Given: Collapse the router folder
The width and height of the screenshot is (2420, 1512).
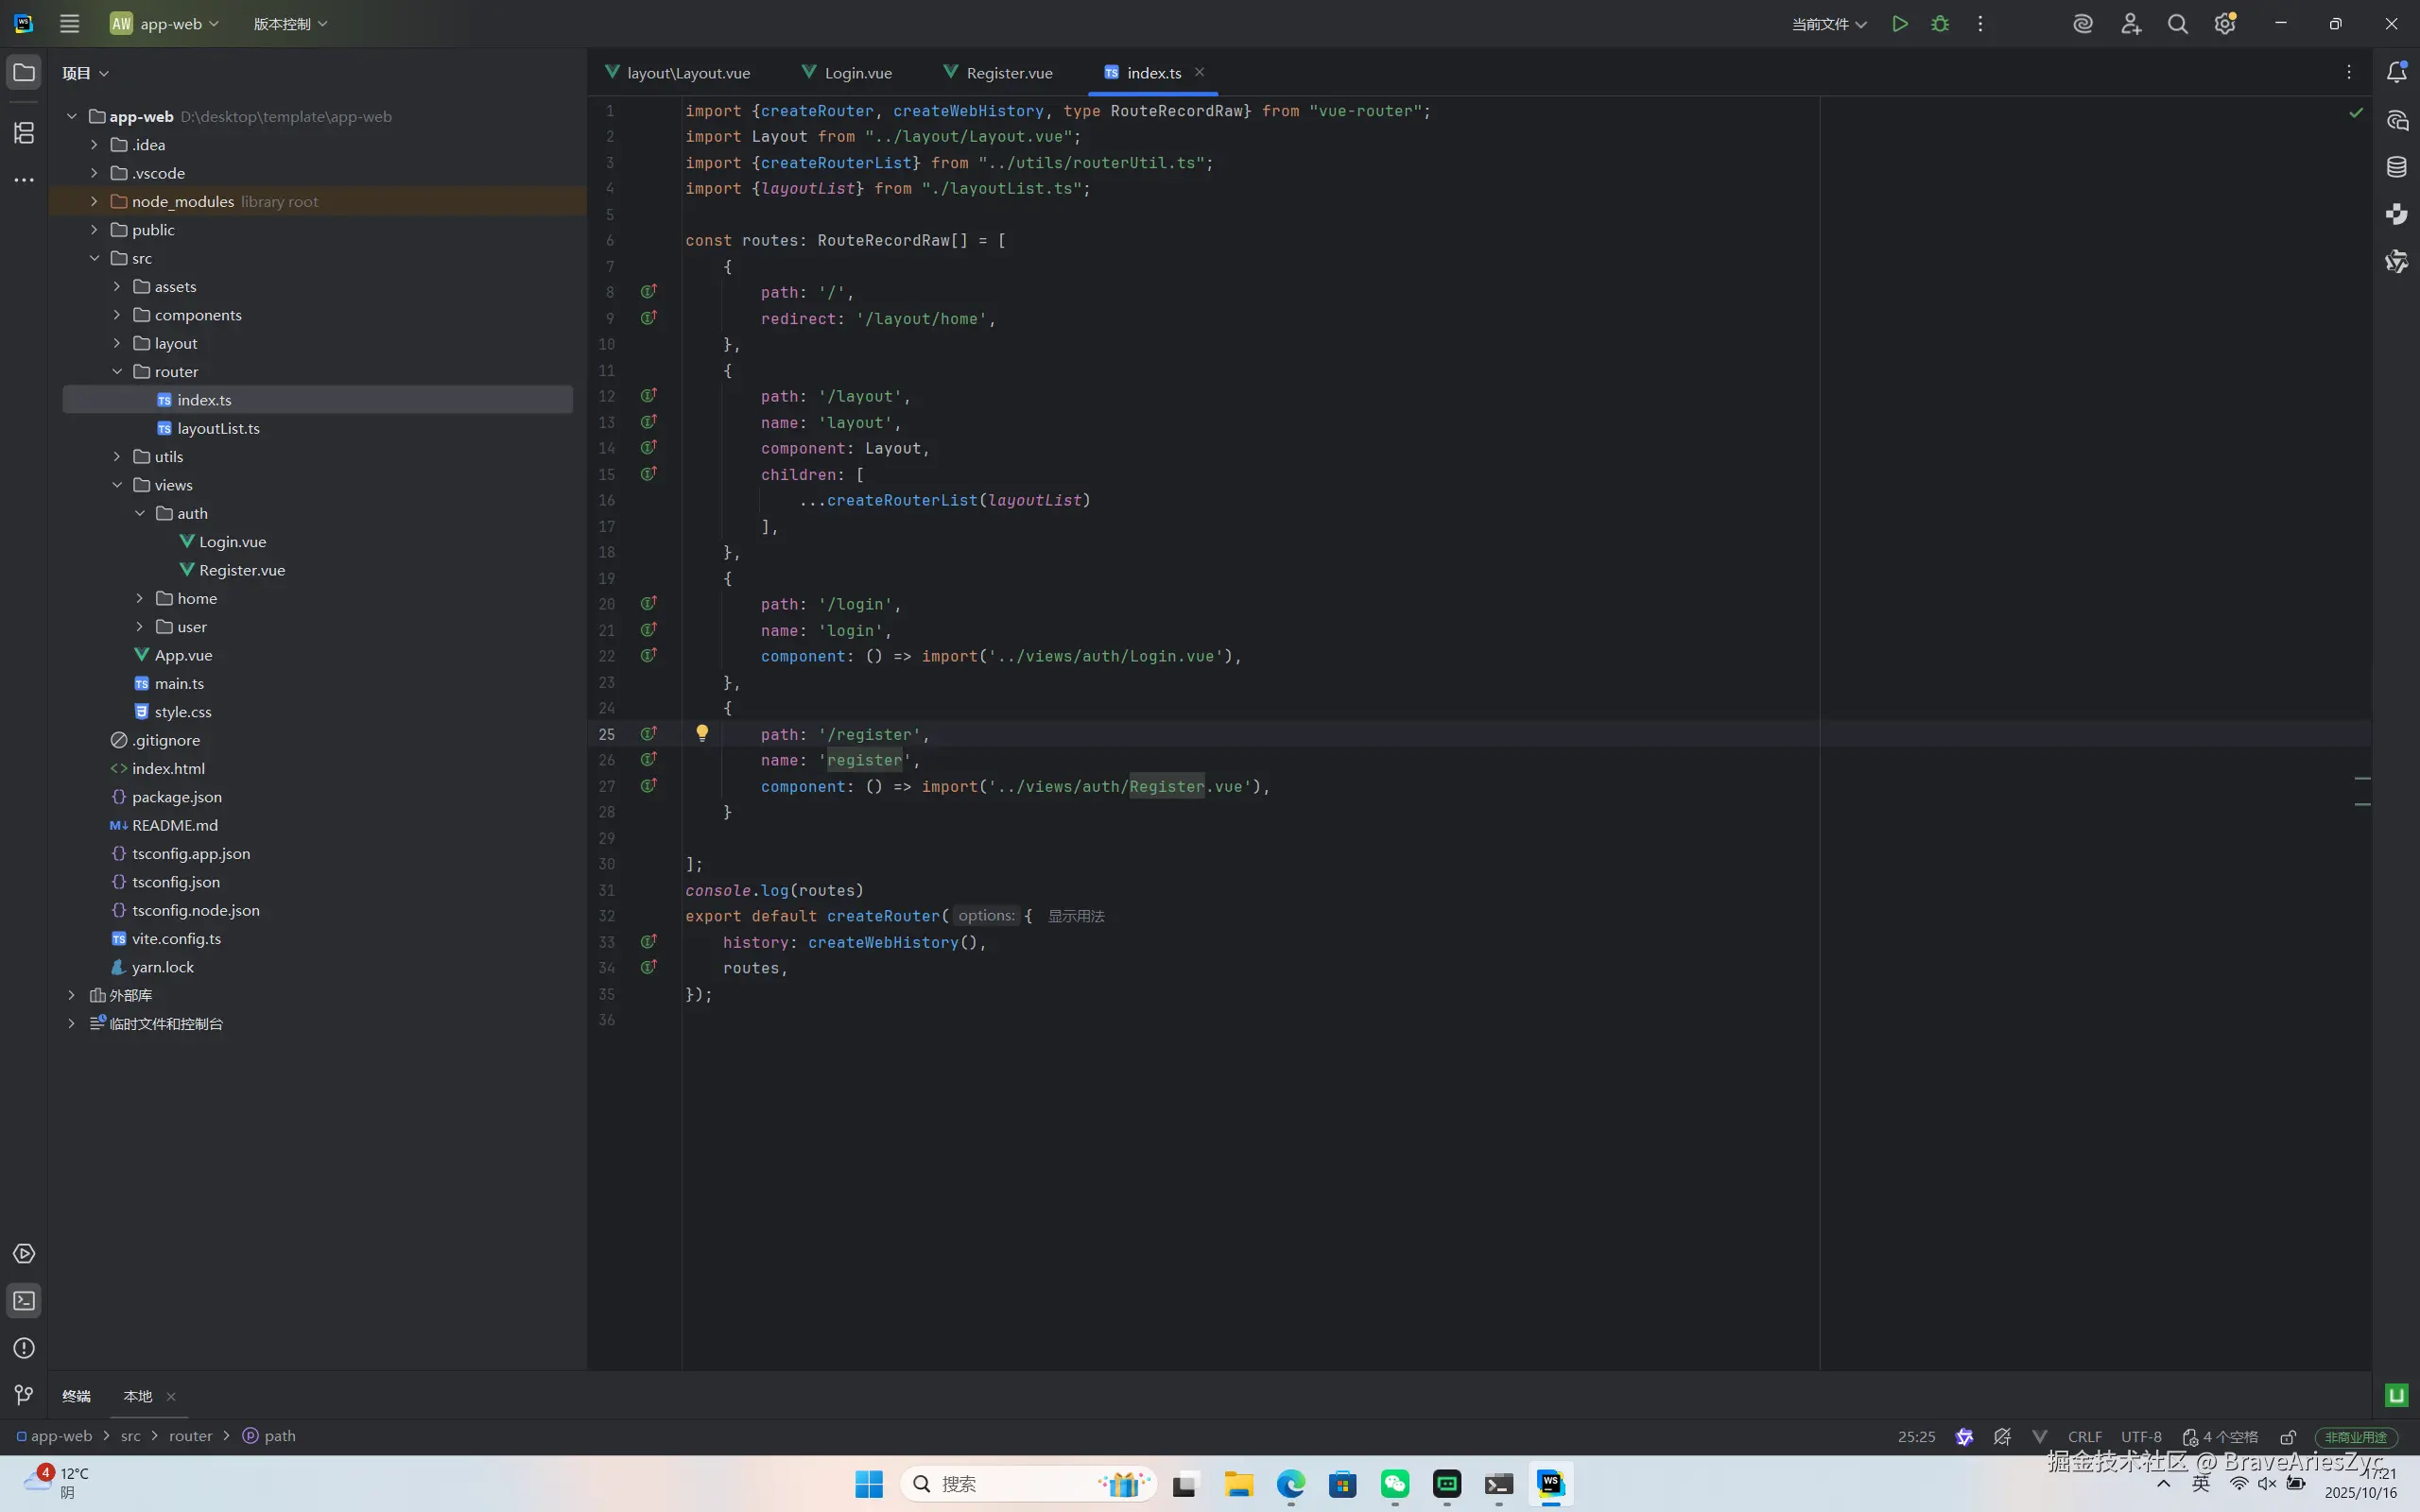Looking at the screenshot, I should (117, 372).
